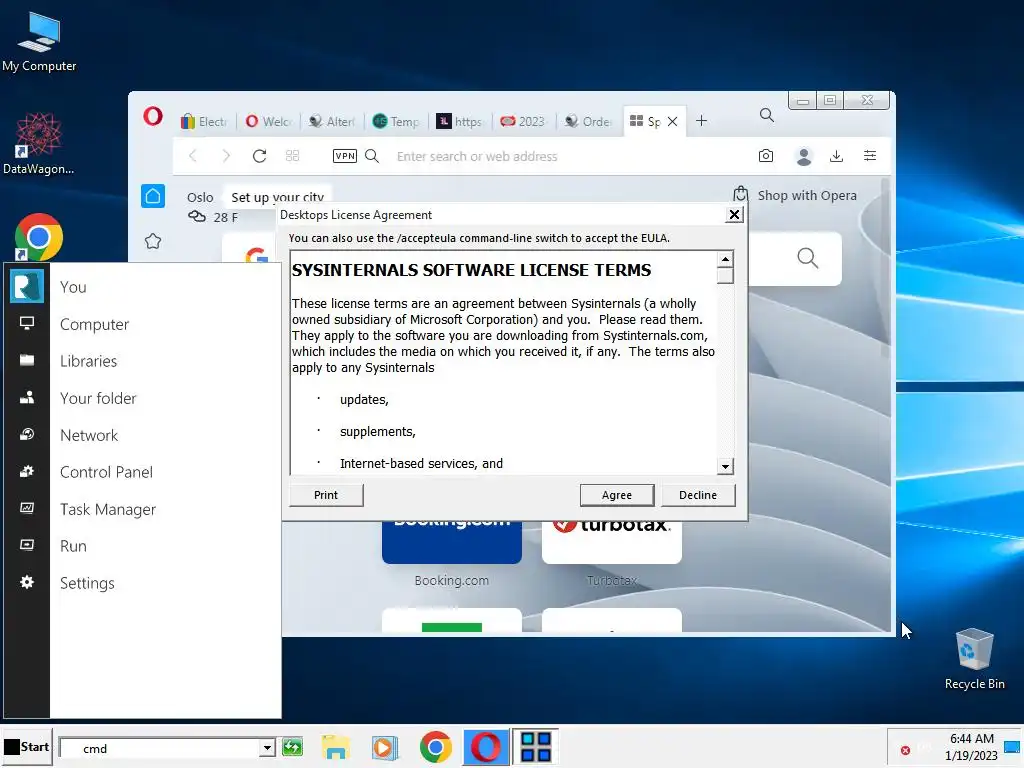Click Desktops grid icon in taskbar

(x=536, y=748)
